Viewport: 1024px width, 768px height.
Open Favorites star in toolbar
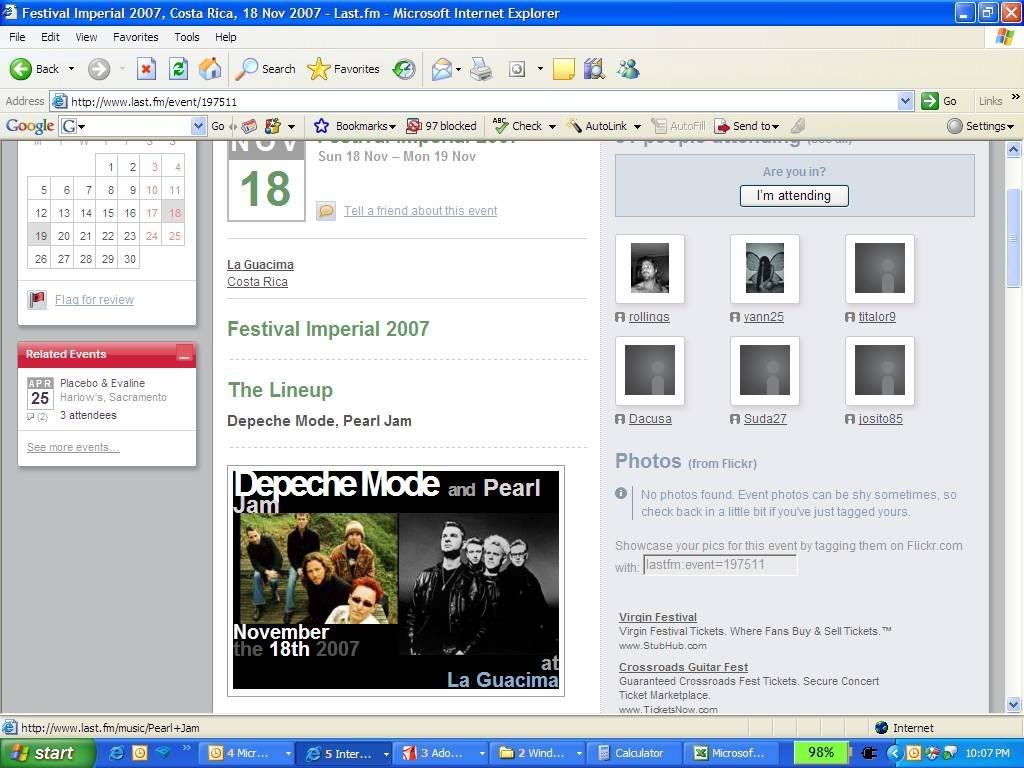pos(319,69)
